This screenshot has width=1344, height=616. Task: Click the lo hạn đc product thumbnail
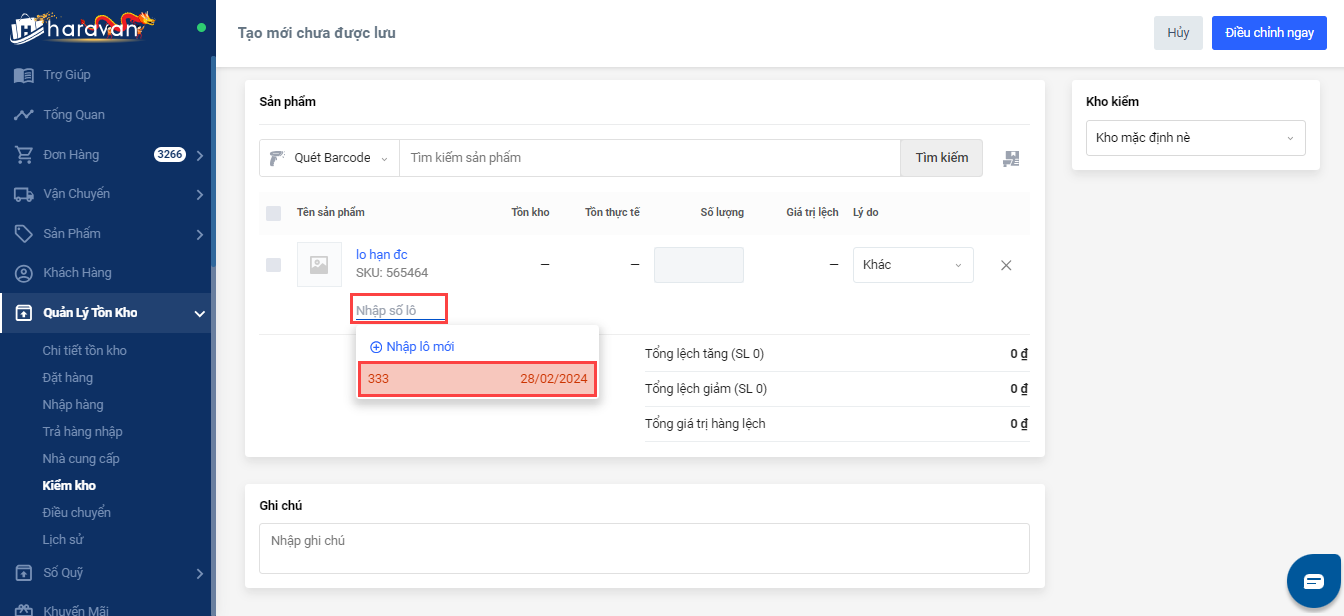[x=319, y=265]
